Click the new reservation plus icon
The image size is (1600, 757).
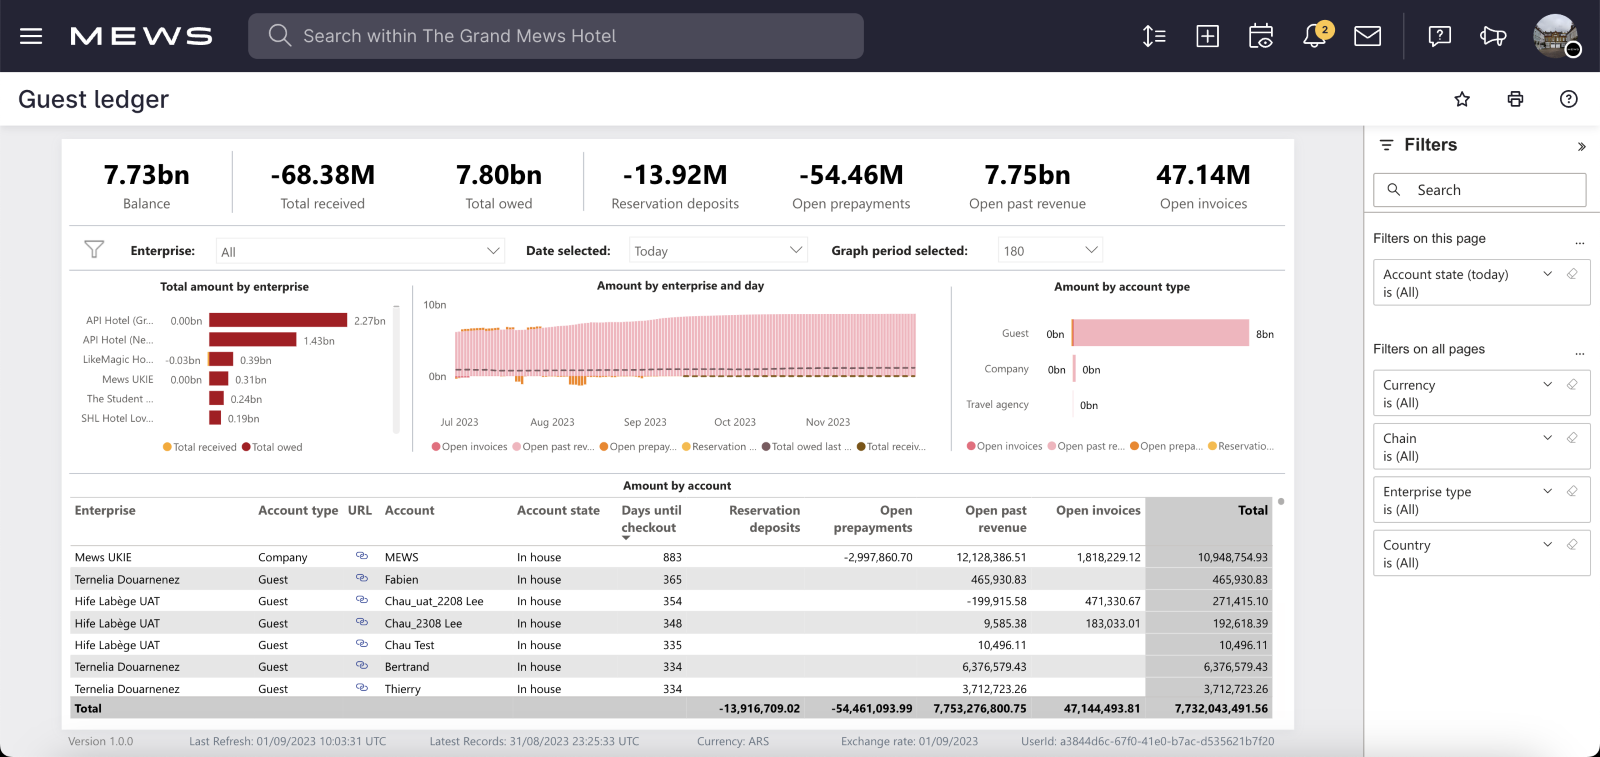pyautogui.click(x=1207, y=36)
